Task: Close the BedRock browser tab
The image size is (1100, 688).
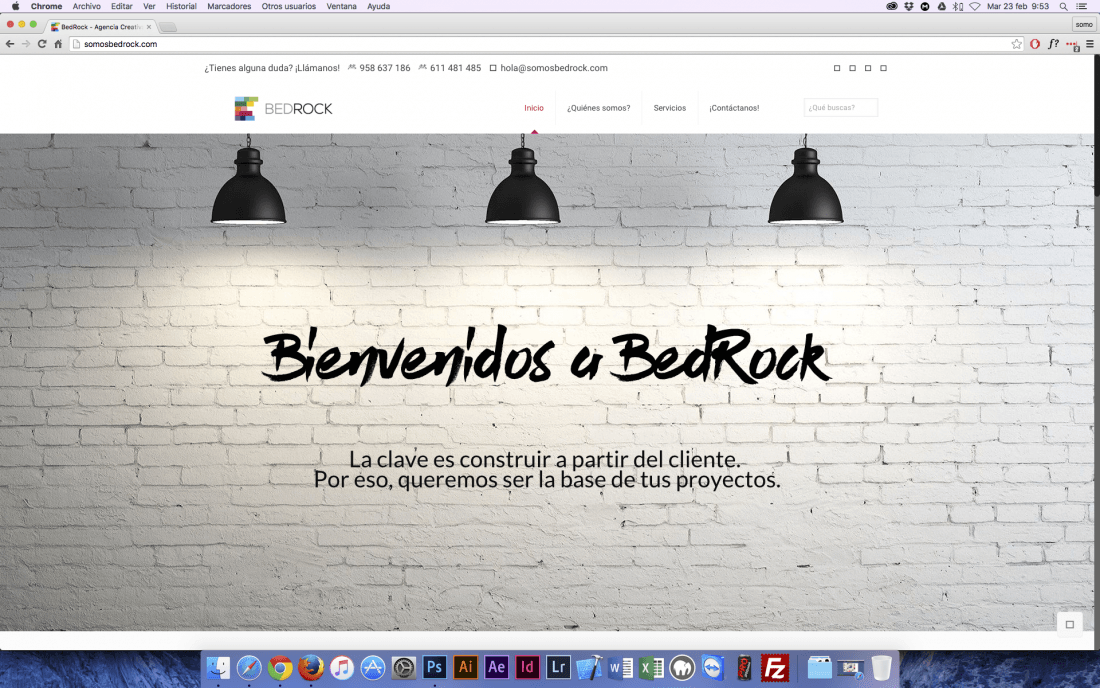Action: click(x=149, y=27)
